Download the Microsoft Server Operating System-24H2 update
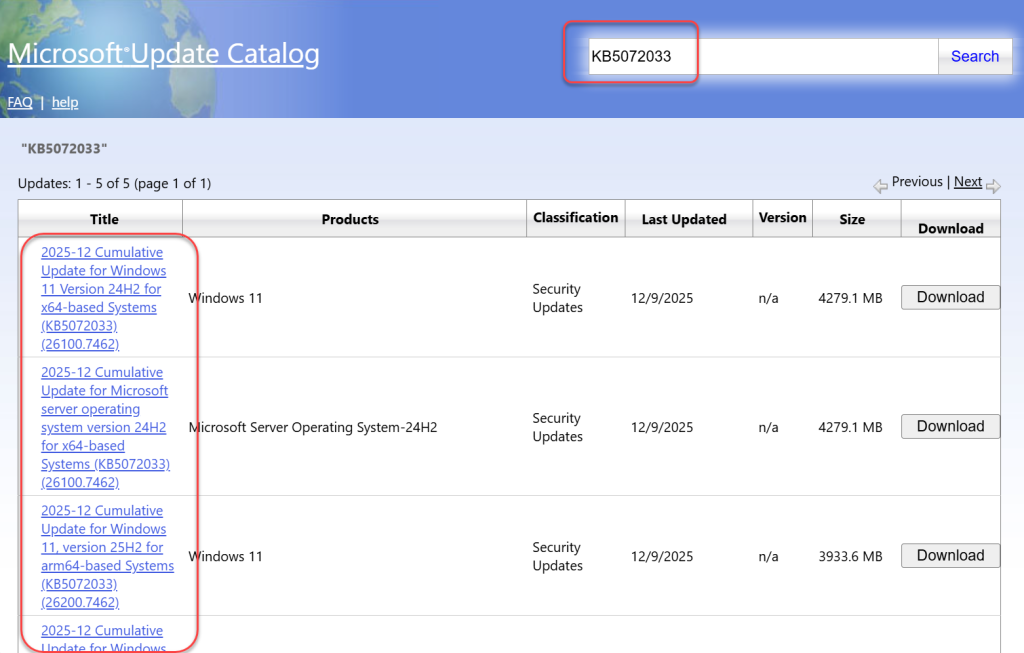The width and height of the screenshot is (1024, 653). click(x=950, y=426)
